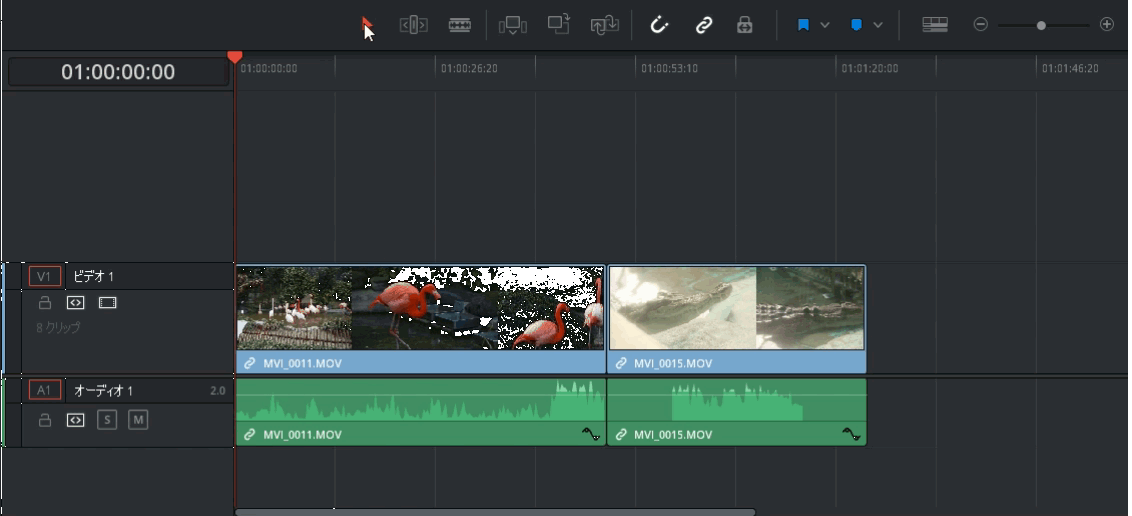Click the timecode field 01:00:00:00

[x=118, y=72]
